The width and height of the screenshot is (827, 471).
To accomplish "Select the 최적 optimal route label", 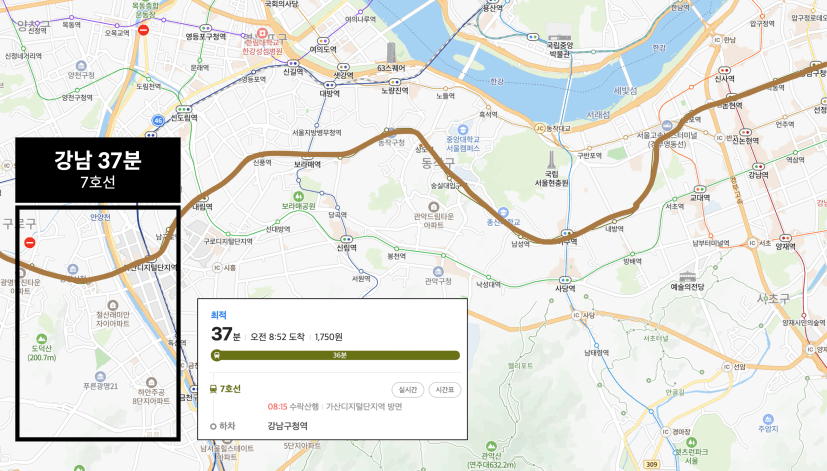I will (x=218, y=315).
